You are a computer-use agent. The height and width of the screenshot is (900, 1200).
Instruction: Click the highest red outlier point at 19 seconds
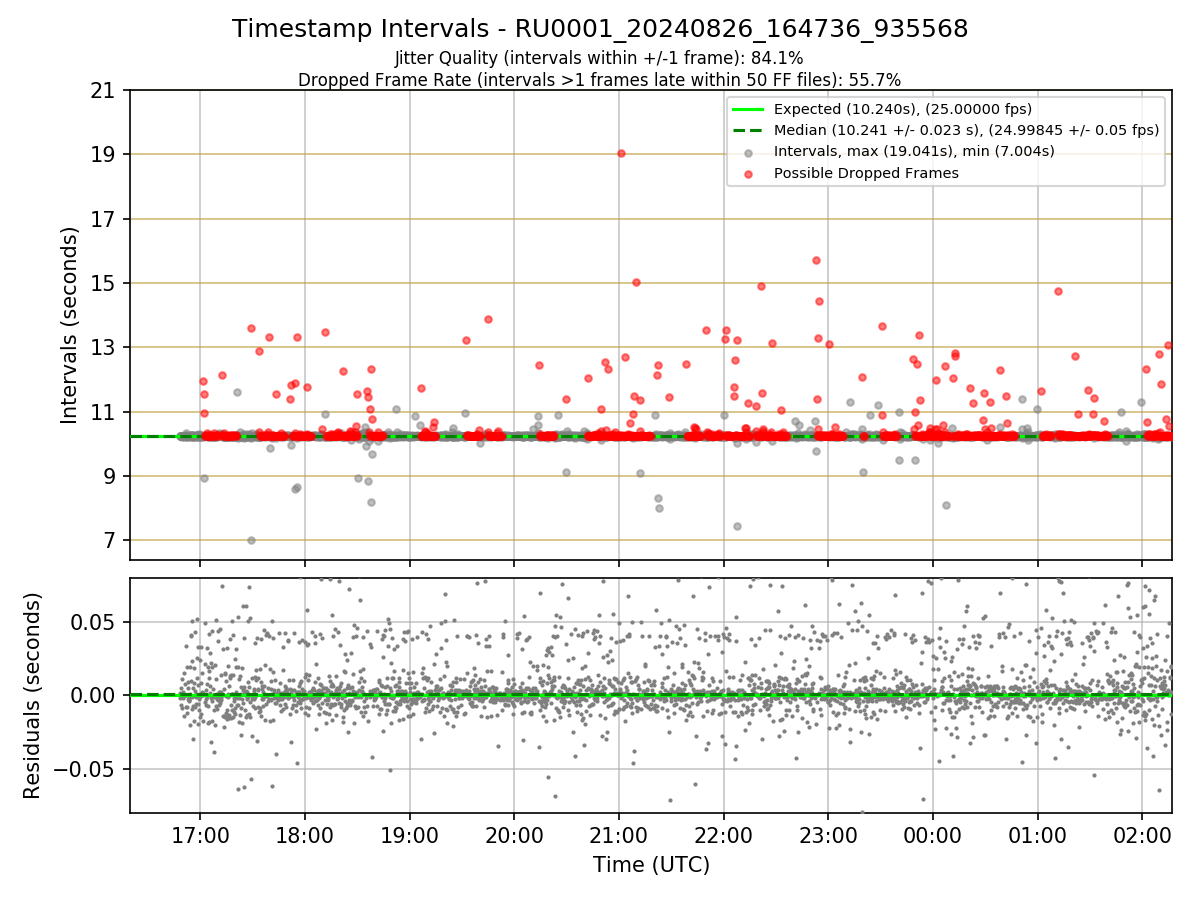click(x=621, y=153)
